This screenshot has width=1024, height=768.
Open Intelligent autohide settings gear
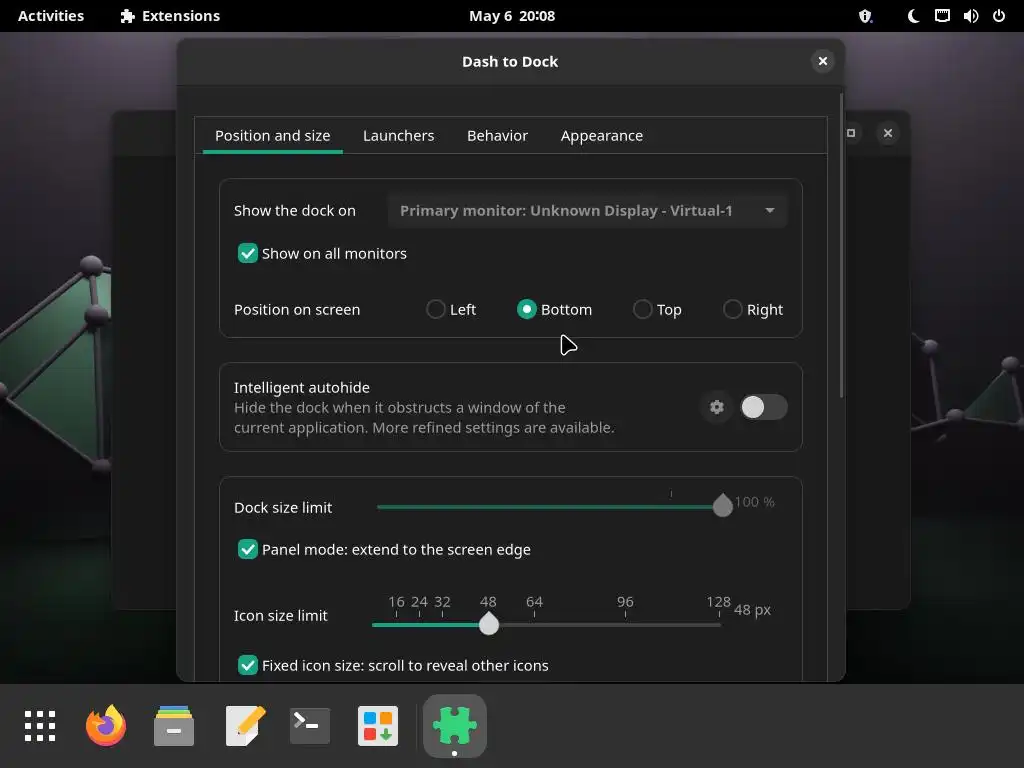(716, 407)
